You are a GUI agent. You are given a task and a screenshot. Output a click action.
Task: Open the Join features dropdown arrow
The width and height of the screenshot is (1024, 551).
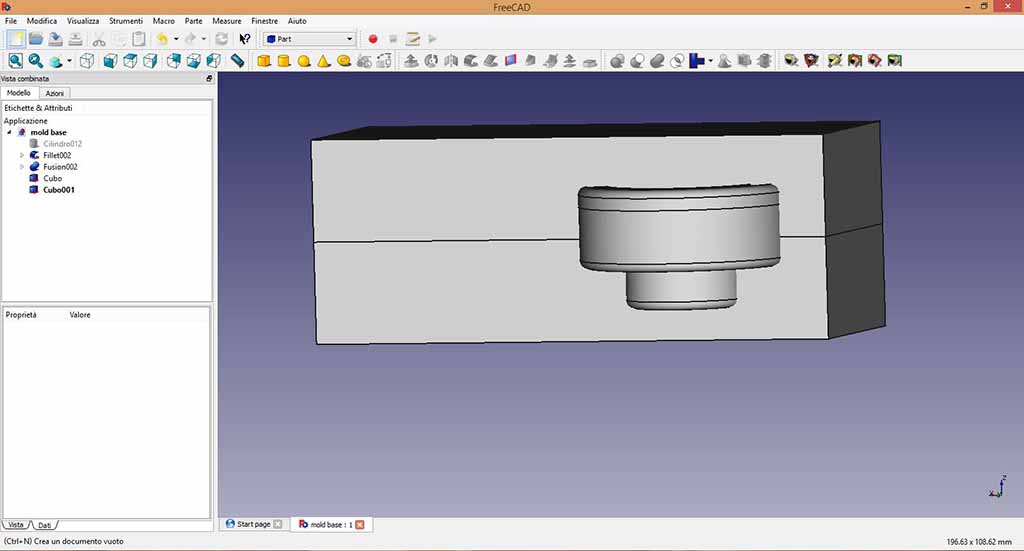(711, 61)
